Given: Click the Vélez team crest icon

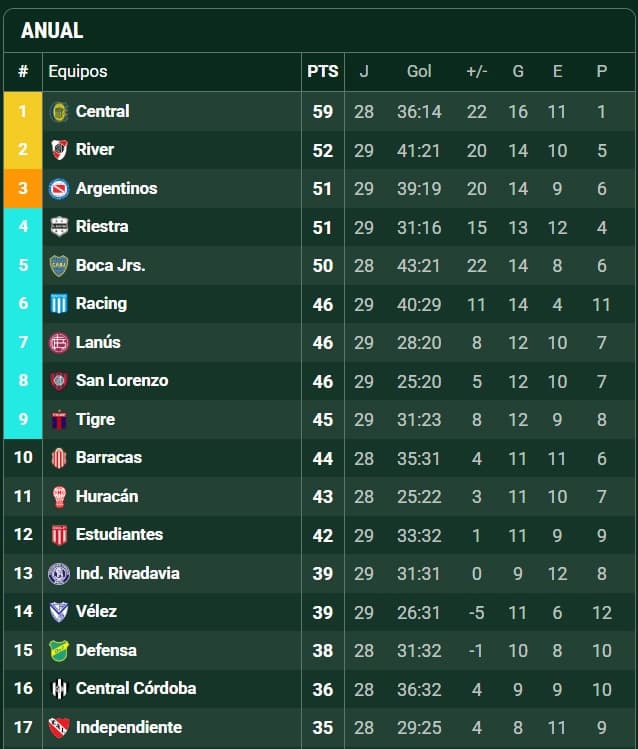Looking at the screenshot, I should coord(59,611).
